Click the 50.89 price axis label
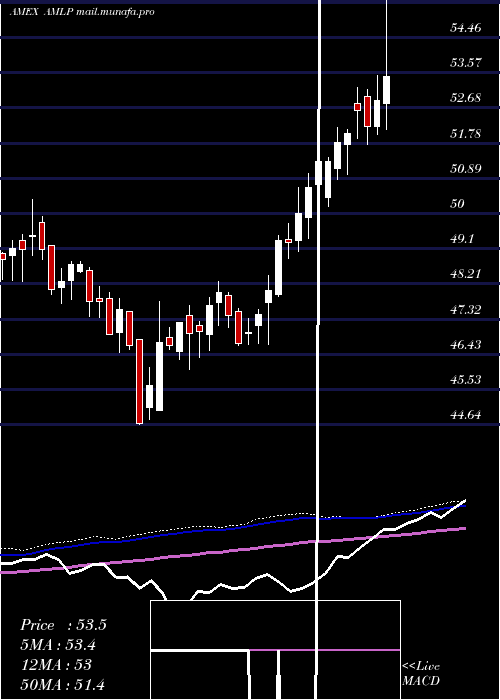 point(466,169)
